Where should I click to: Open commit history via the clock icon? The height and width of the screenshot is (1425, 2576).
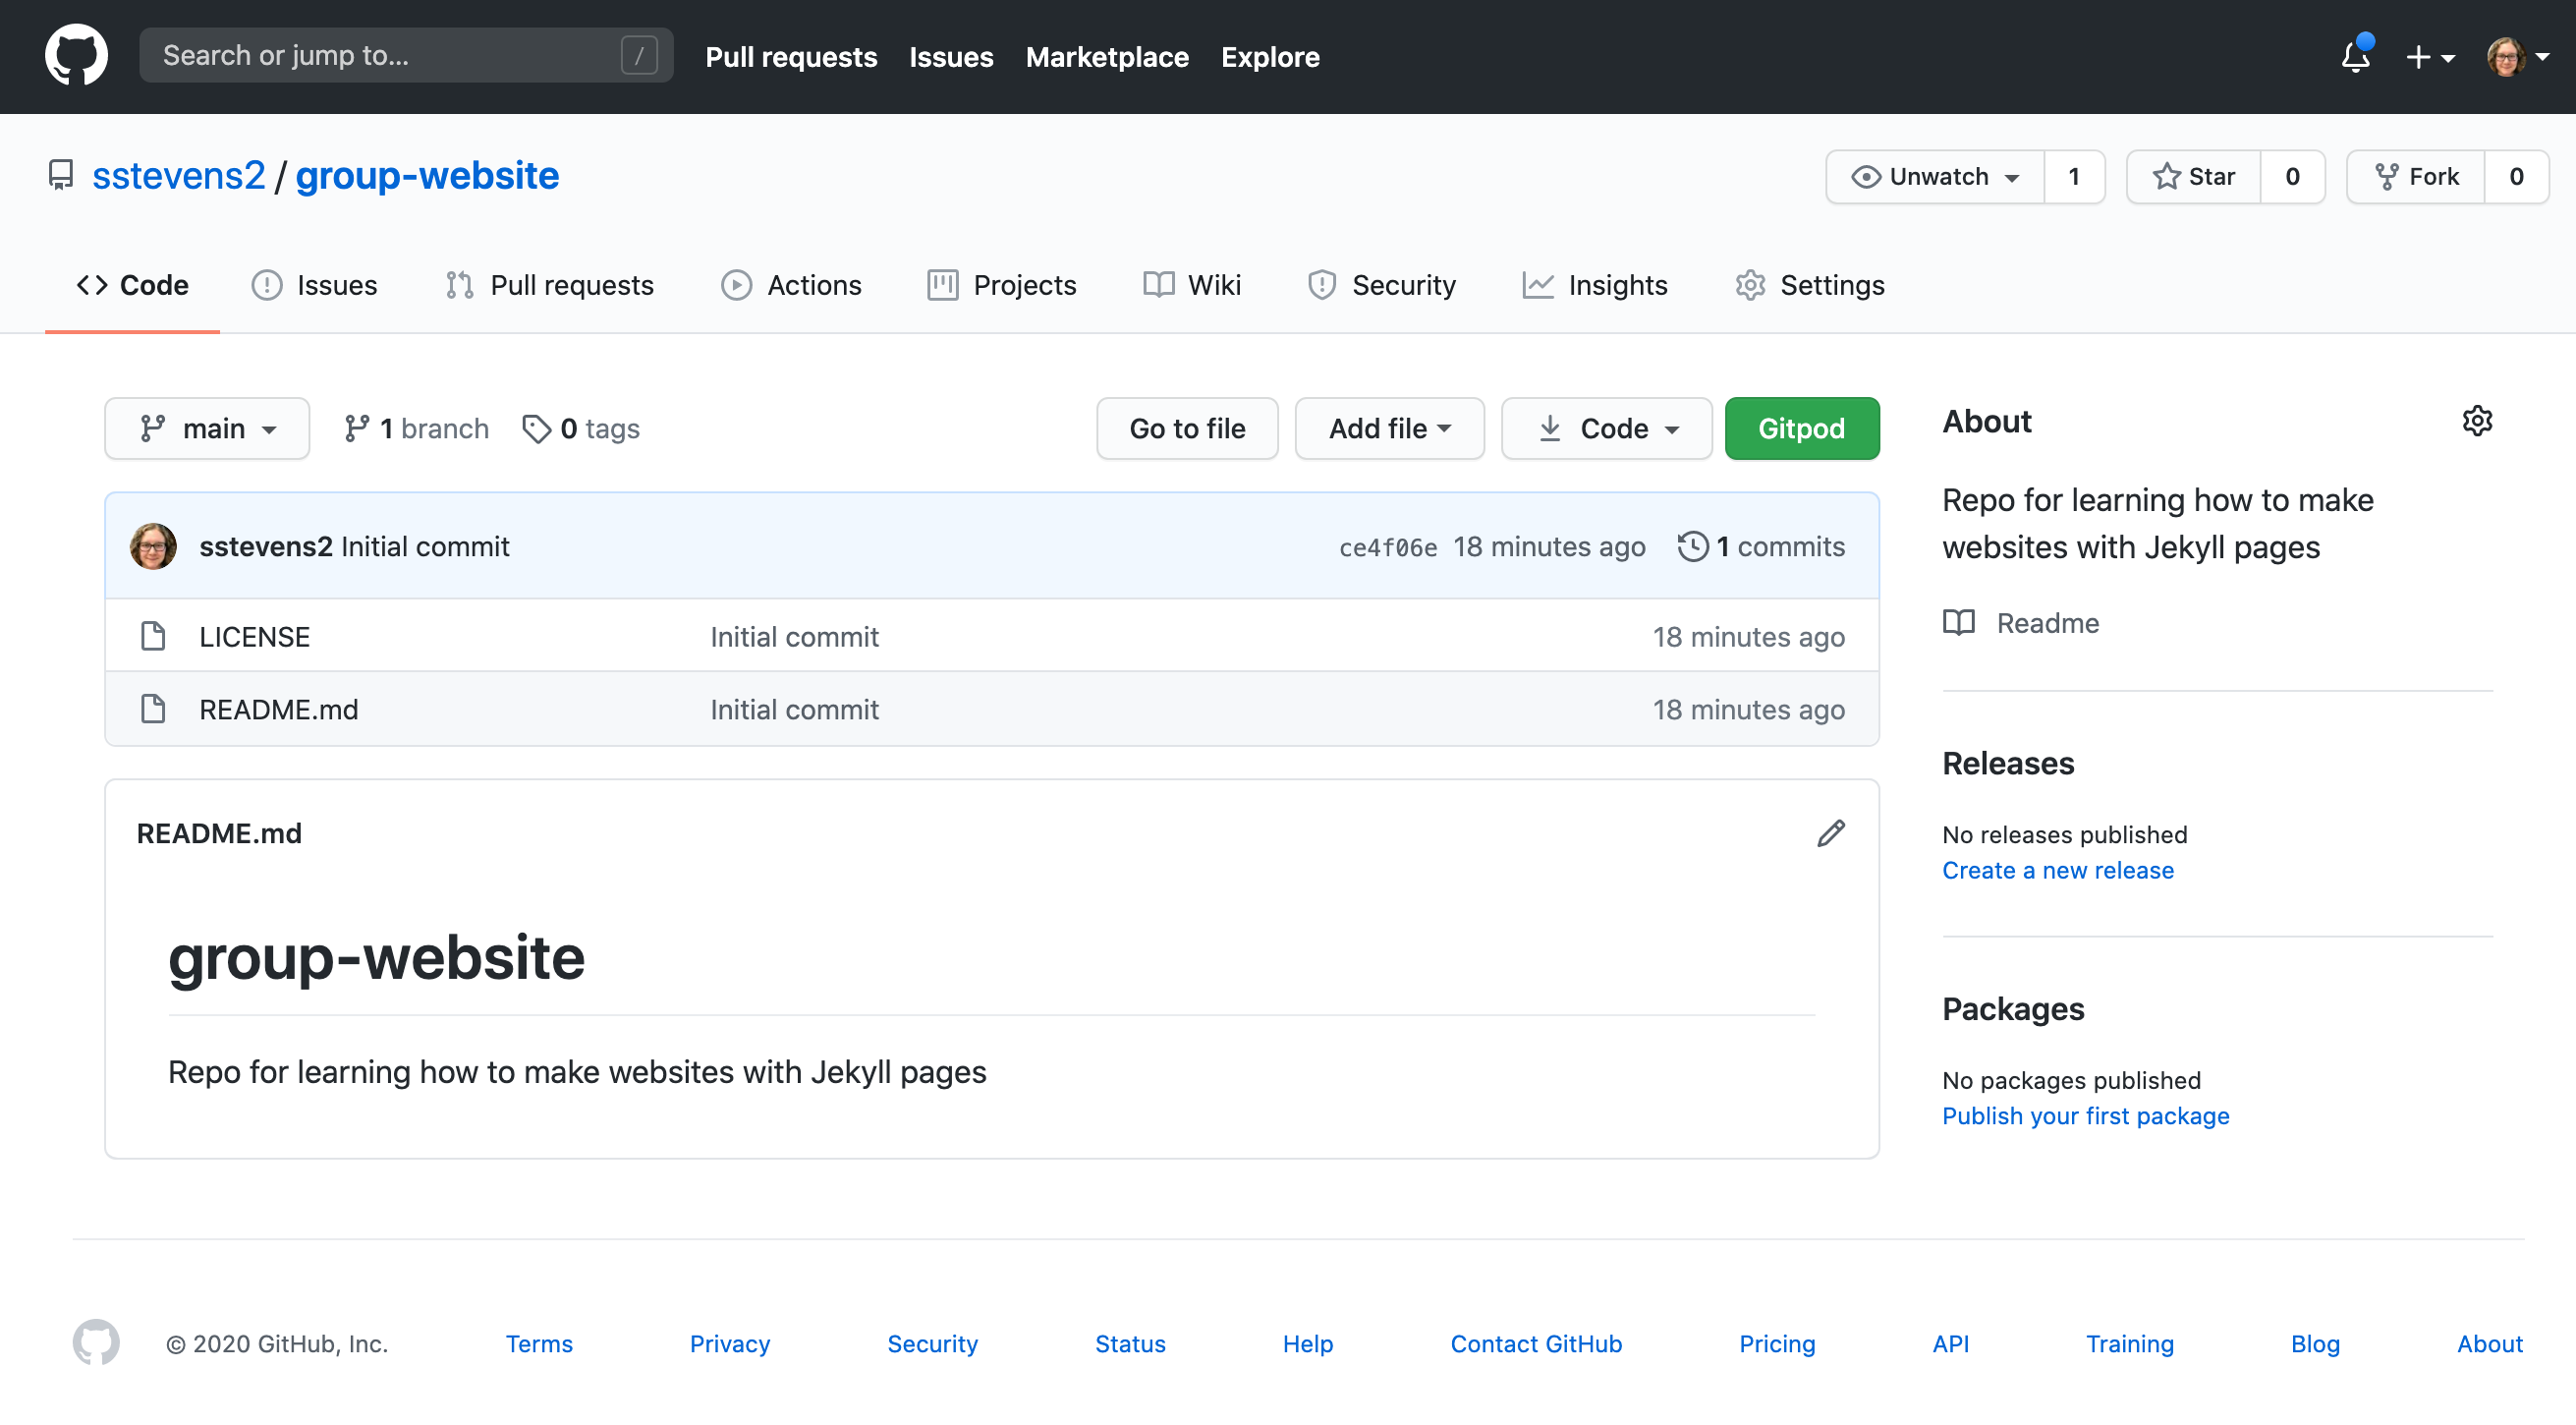pyautogui.click(x=1692, y=546)
